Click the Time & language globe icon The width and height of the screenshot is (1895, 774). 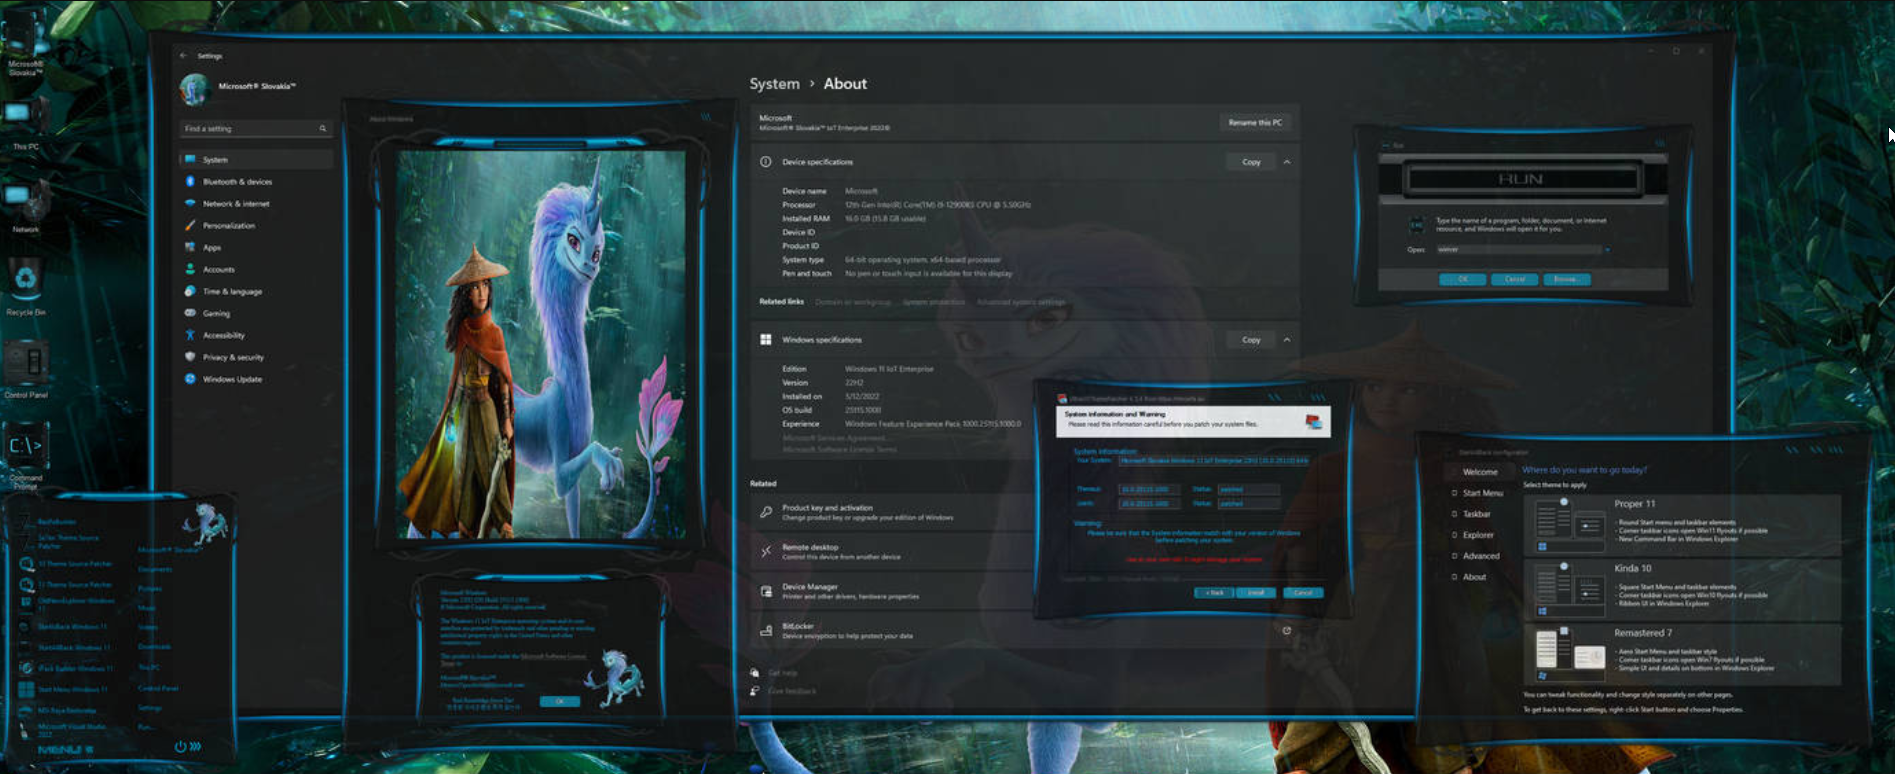(190, 291)
